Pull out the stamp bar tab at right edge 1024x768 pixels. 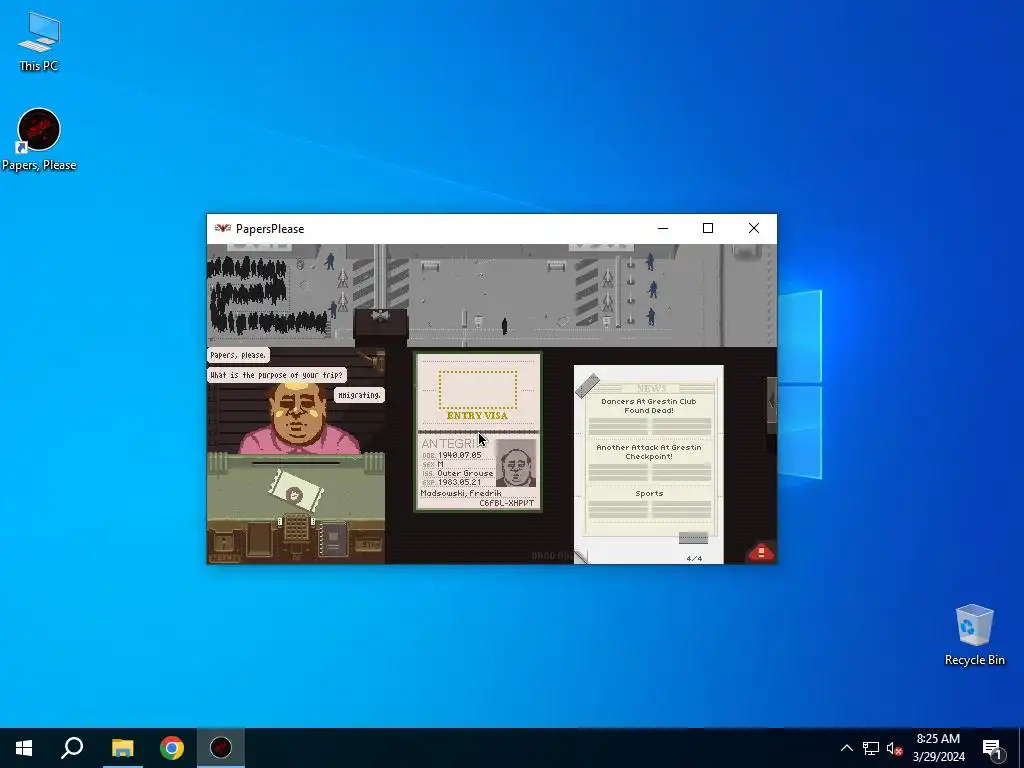pos(771,400)
